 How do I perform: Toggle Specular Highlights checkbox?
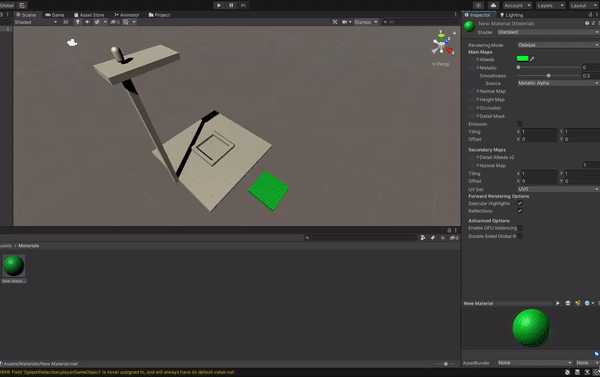[520, 203]
